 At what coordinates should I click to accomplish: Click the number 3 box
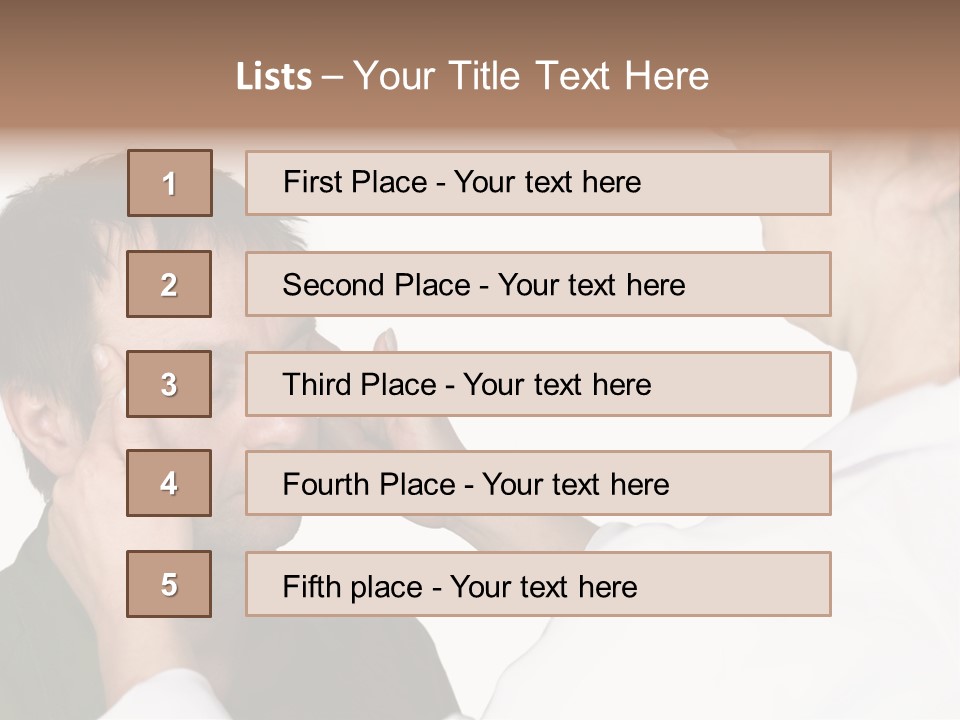click(169, 384)
